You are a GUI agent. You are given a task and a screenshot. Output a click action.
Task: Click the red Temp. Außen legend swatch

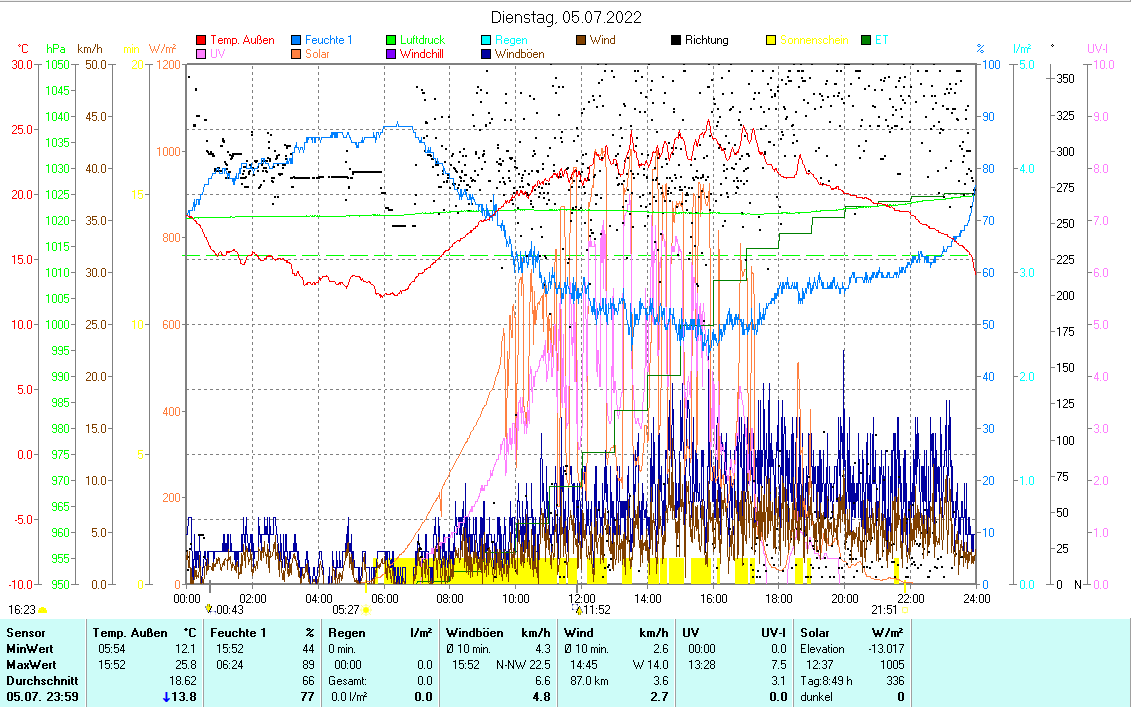tap(202, 40)
